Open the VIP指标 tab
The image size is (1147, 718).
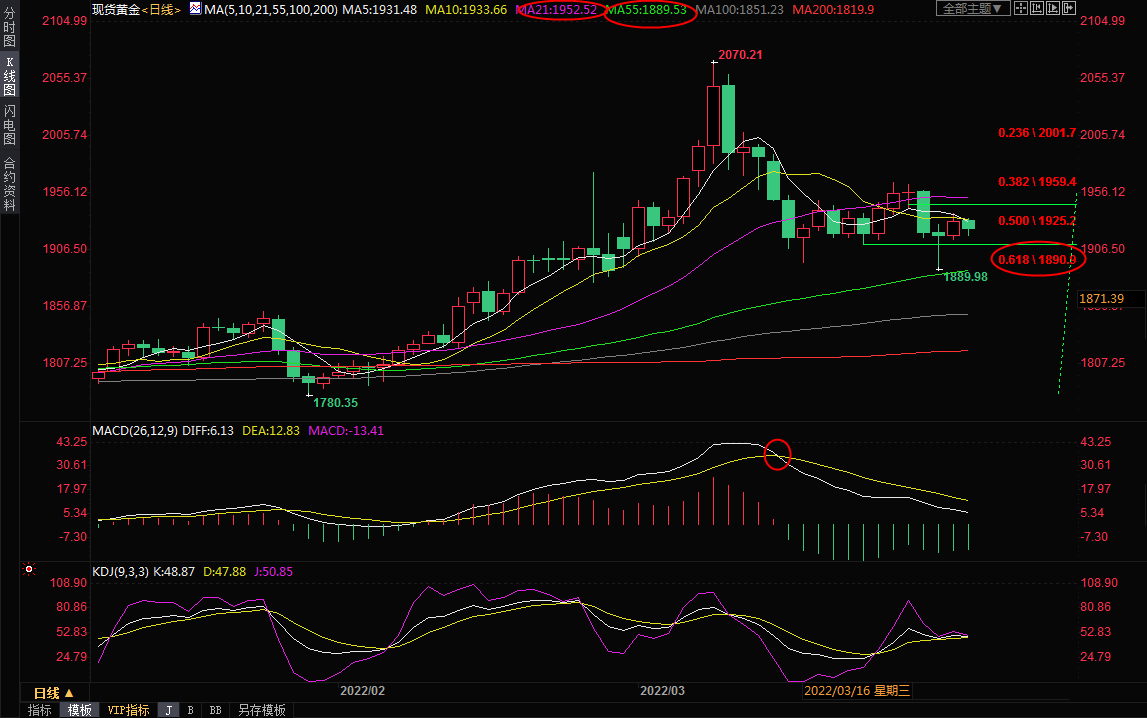click(x=128, y=710)
